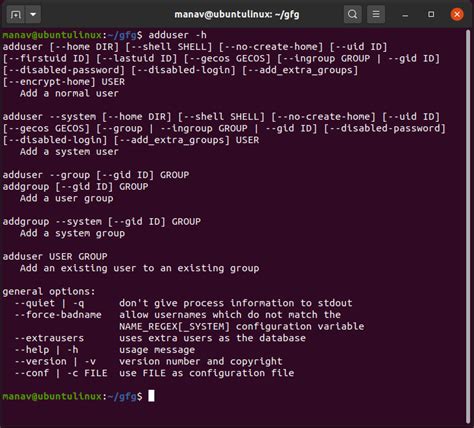Click 'version number and copyright' description
The width and height of the screenshot is (474, 428).
201,362
